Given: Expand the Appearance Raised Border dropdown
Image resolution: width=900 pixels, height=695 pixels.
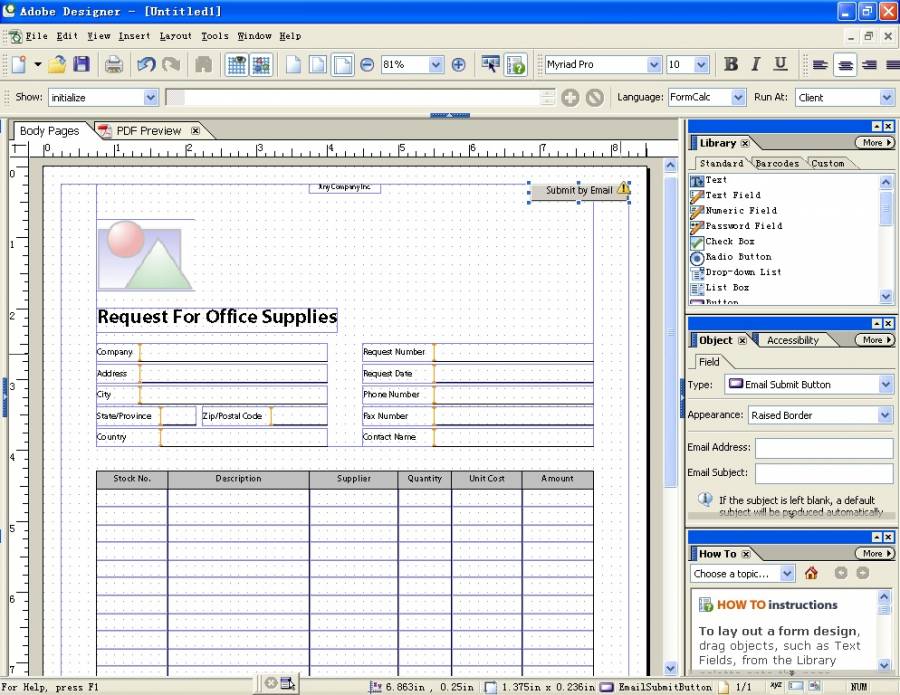Looking at the screenshot, I should [885, 415].
